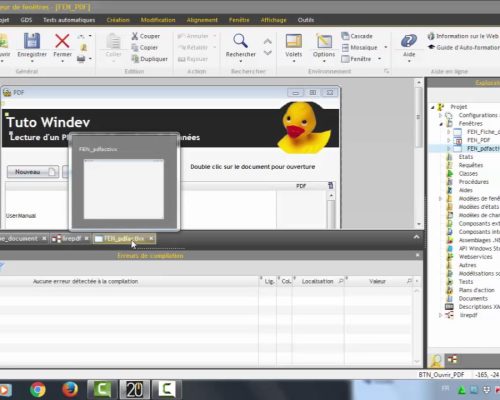The height and width of the screenshot is (400, 500).
Task: Click the Classes icon in project tree
Action: [450, 173]
